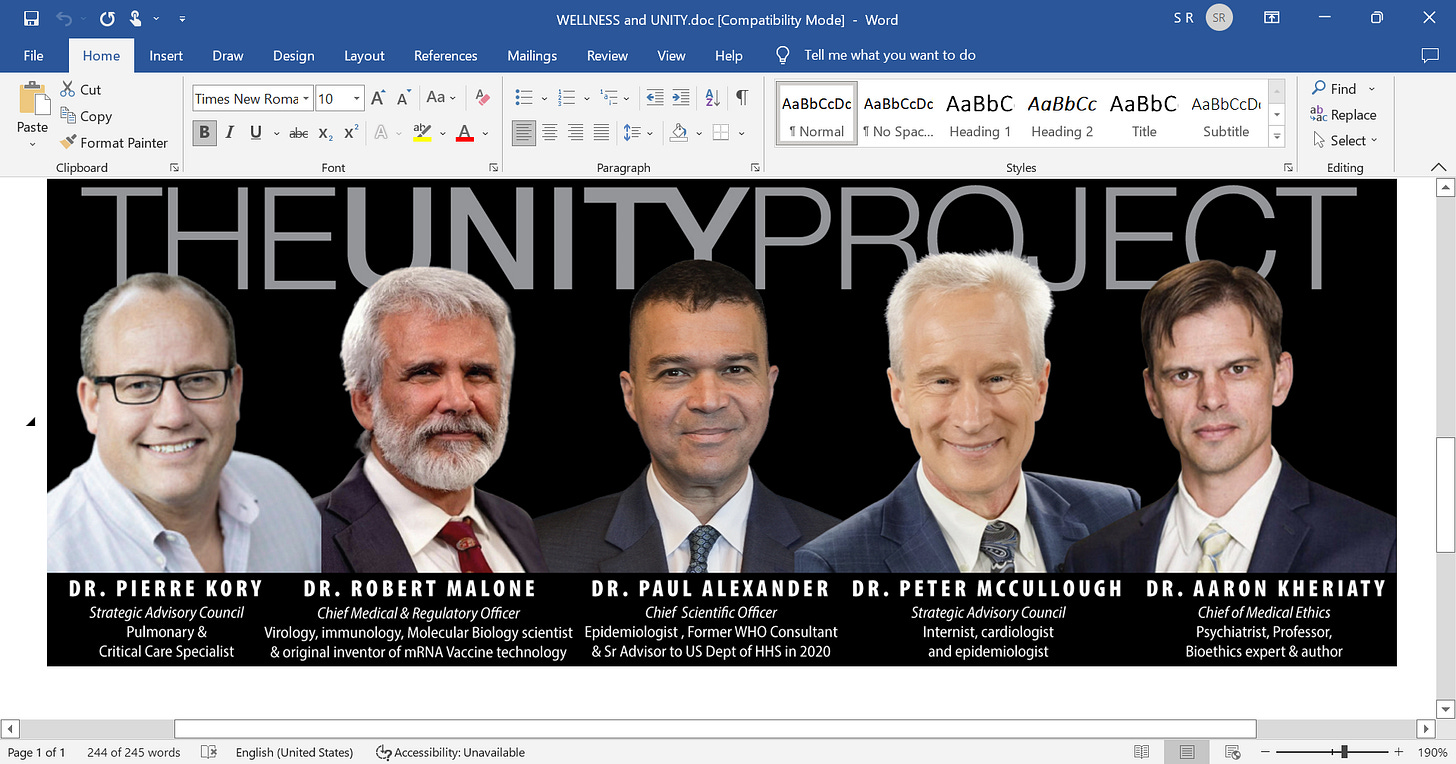Click the Repeat icon in quick access
The image size is (1456, 764).
[107, 19]
